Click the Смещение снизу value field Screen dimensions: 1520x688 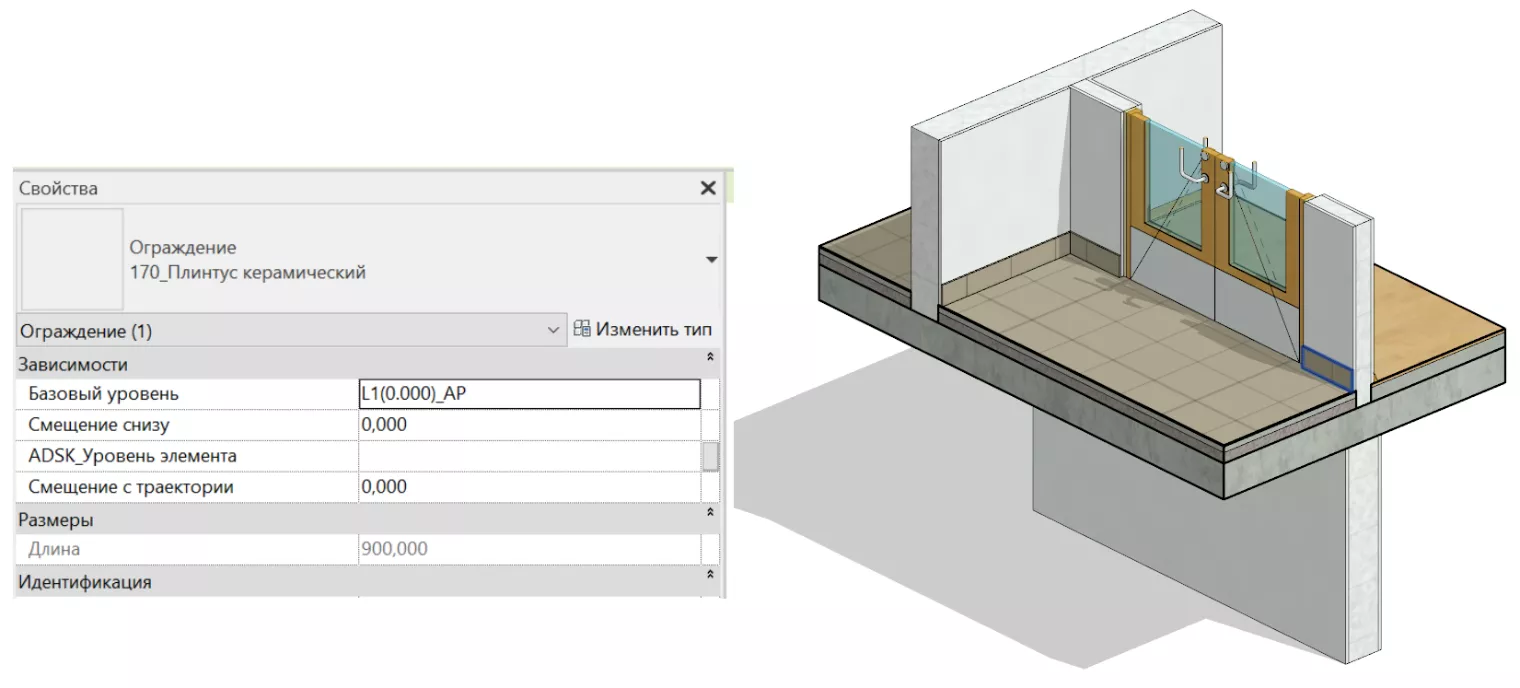tap(528, 425)
